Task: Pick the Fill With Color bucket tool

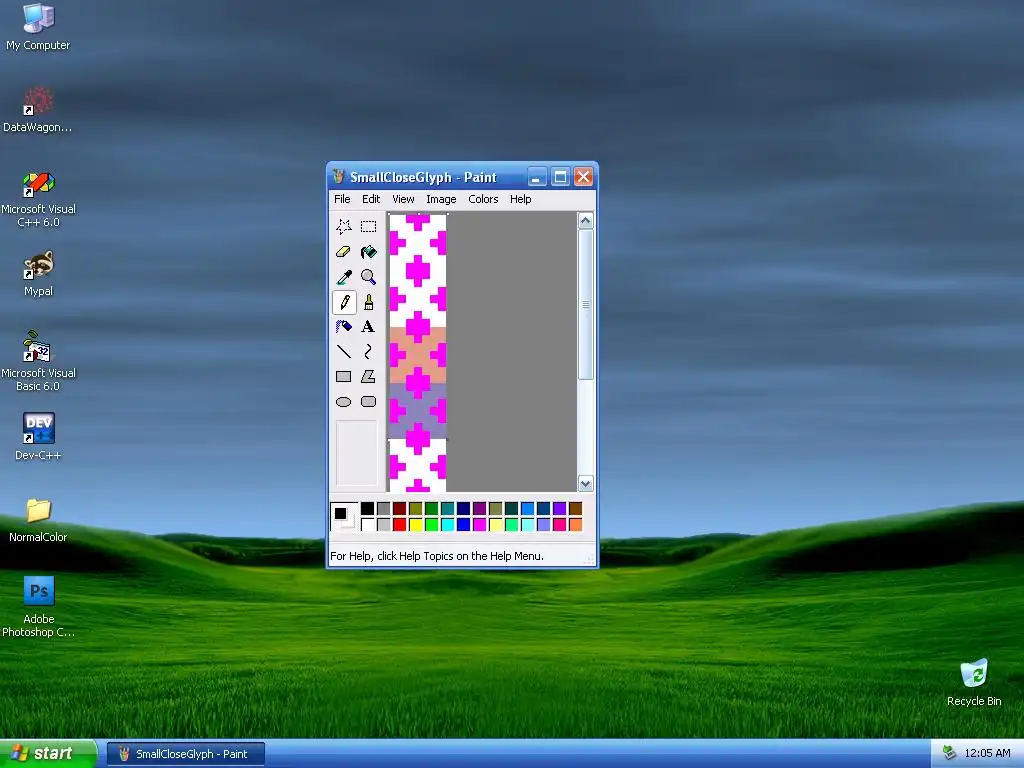Action: [368, 252]
